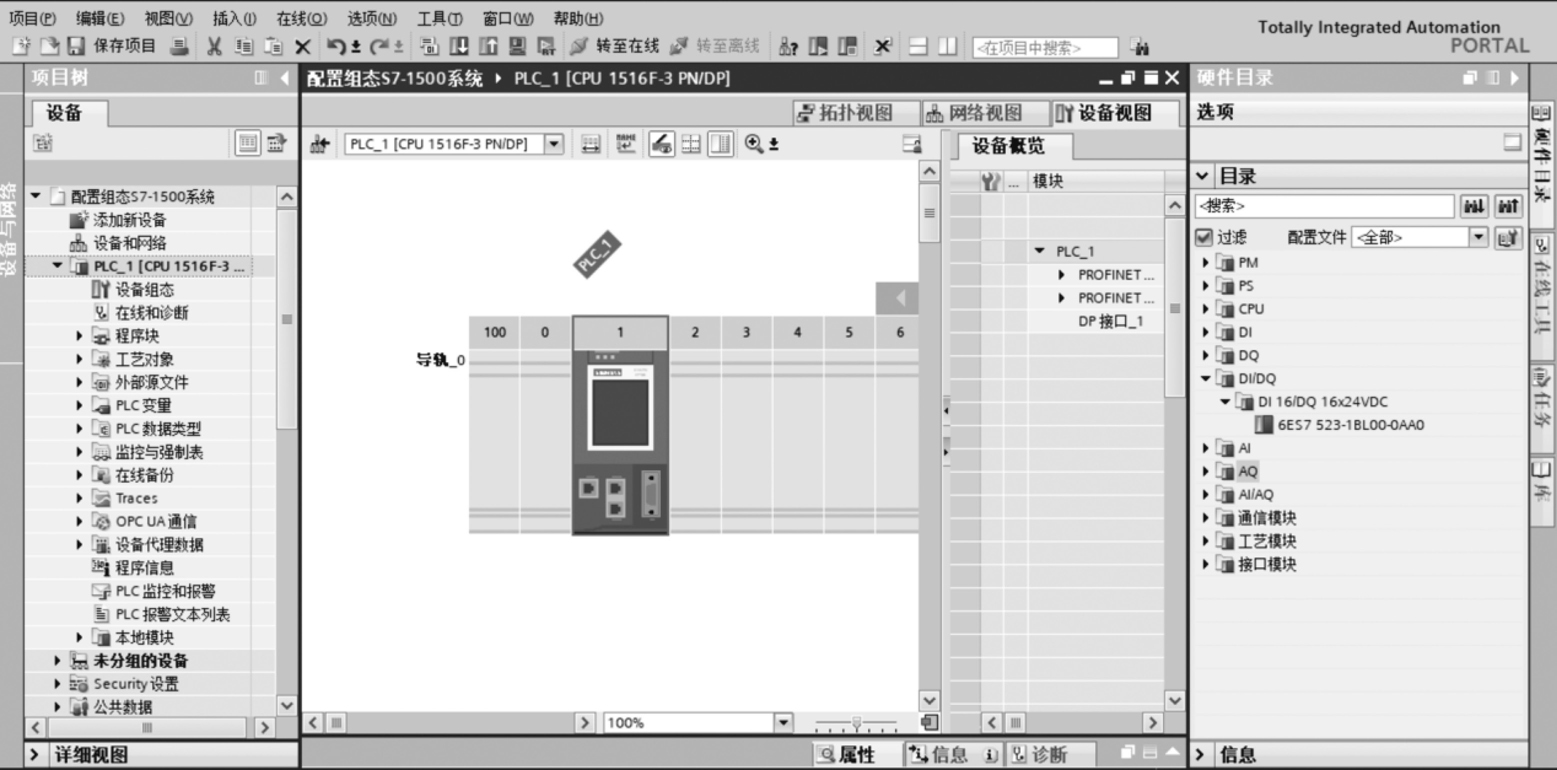Screen dimensions: 1557x770
Task: Expand the AQ folder in catalog
Action: click(1206, 471)
